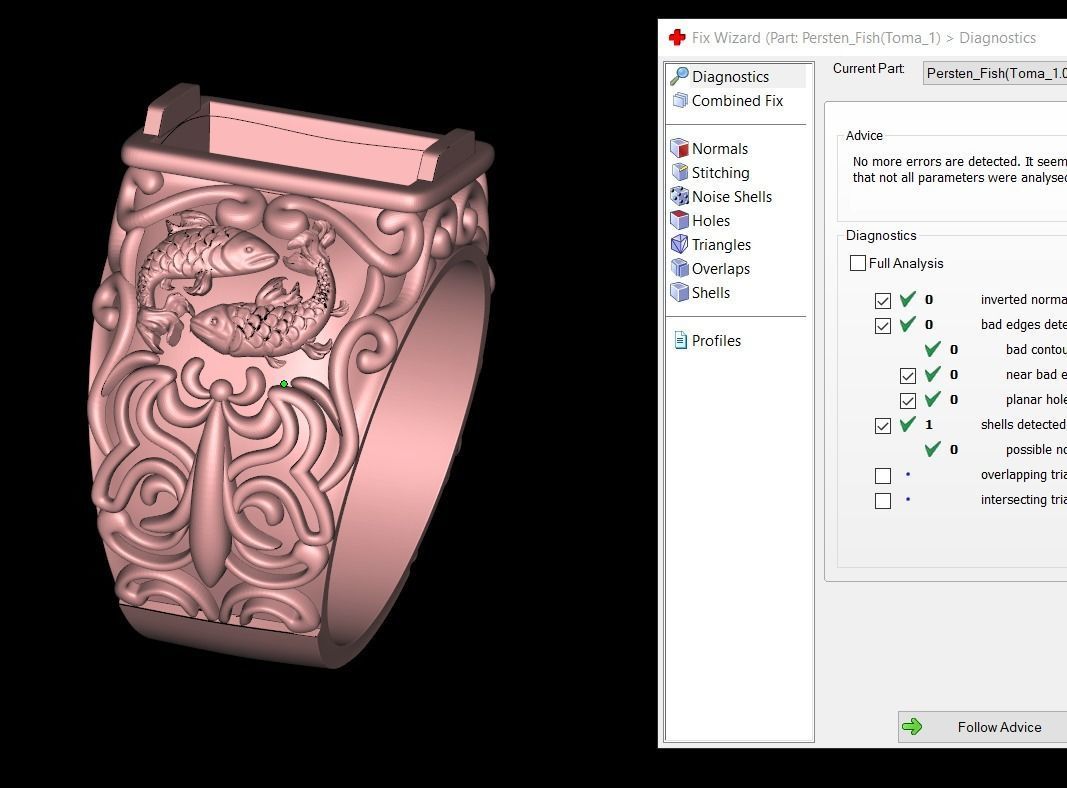The image size is (1067, 788).
Task: Click the Combined Fix cube icon
Action: point(680,101)
